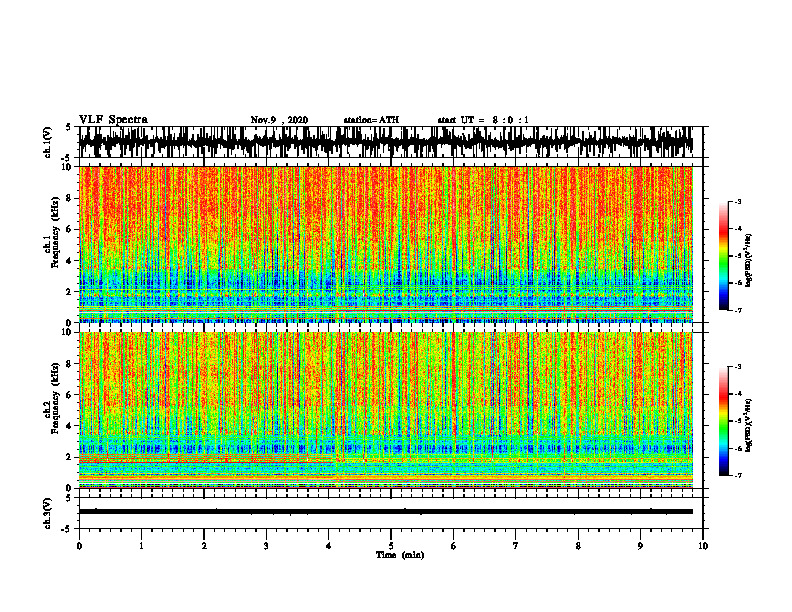The width and height of the screenshot is (792, 612).
Task: Click time axis tick label "3"
Action: 266,546
